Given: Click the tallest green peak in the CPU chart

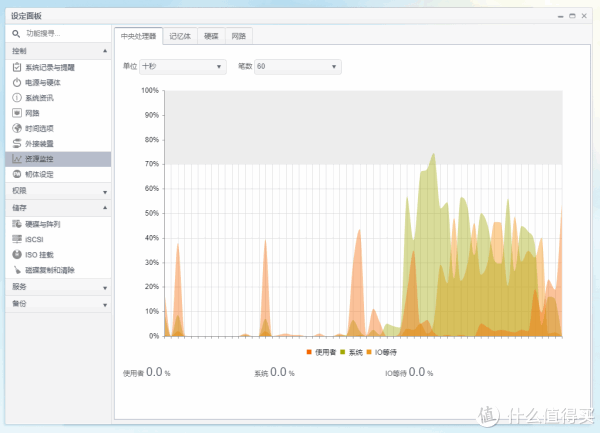Looking at the screenshot, I should tap(434, 156).
